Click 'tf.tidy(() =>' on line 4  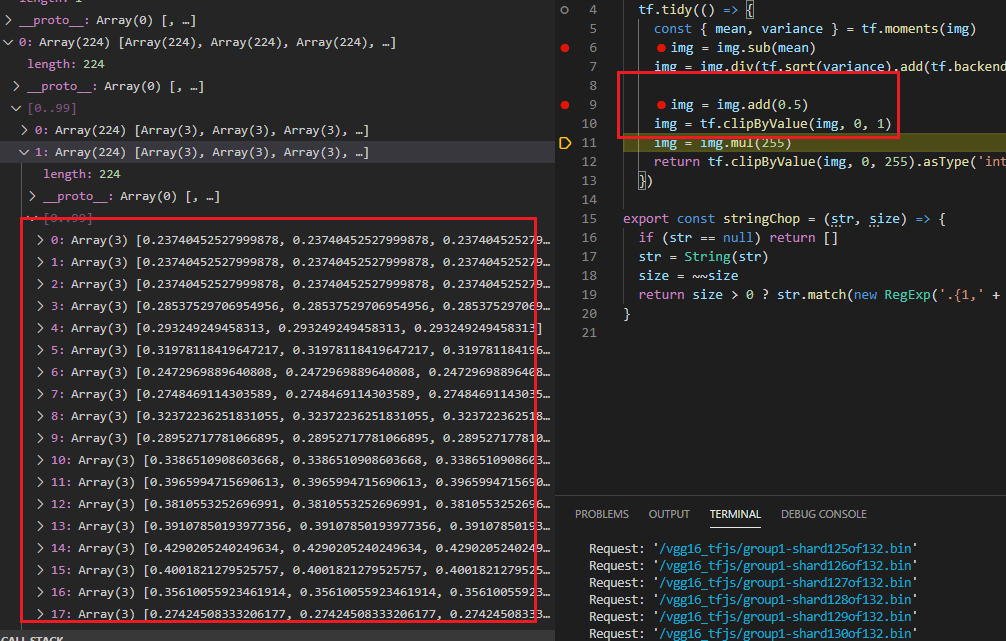pyautogui.click(x=688, y=10)
